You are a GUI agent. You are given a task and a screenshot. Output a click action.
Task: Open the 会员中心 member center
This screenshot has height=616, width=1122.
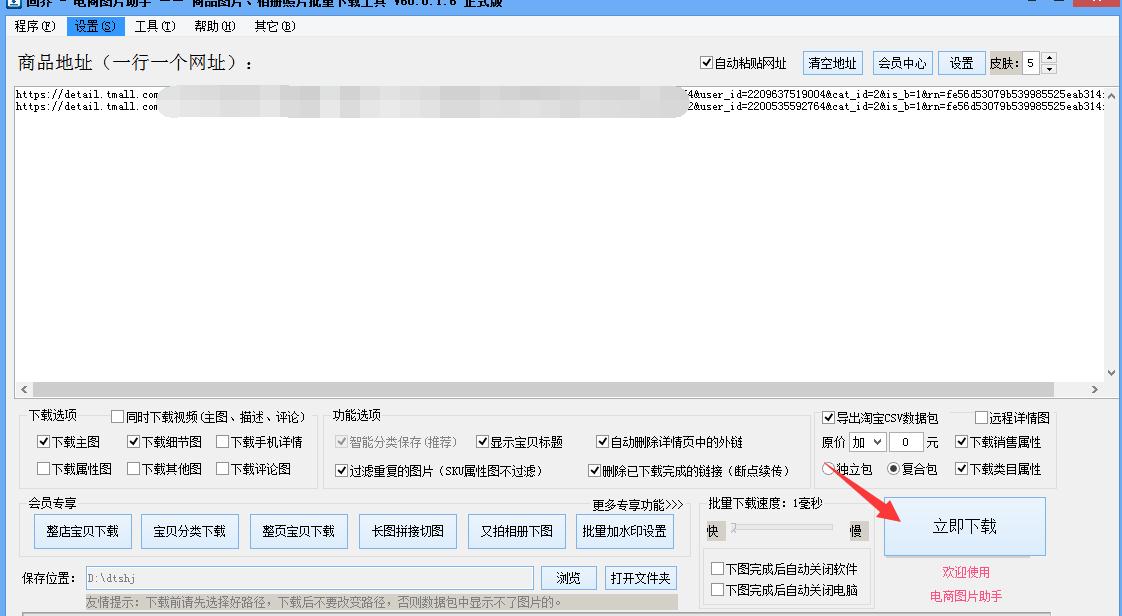tap(902, 62)
